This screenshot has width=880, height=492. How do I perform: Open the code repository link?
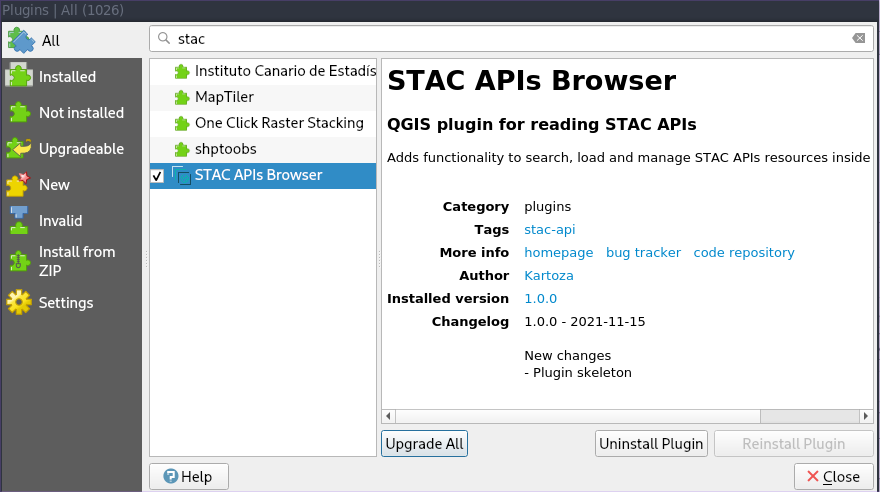point(744,252)
